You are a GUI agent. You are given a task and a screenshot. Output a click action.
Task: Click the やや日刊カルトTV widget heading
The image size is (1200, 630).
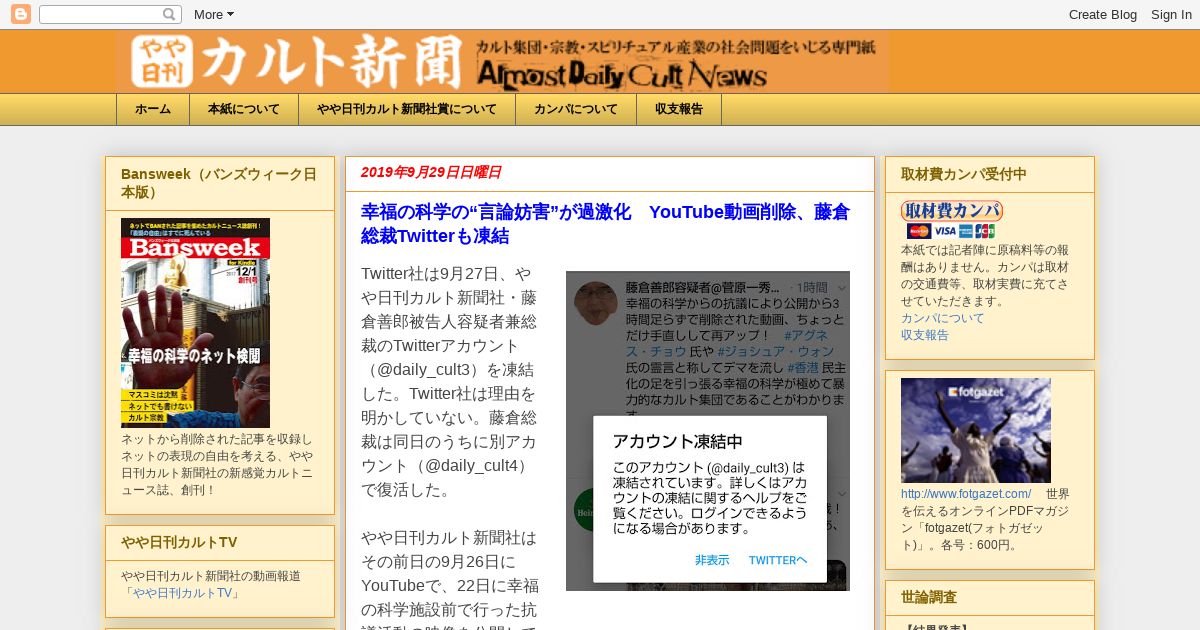click(179, 542)
